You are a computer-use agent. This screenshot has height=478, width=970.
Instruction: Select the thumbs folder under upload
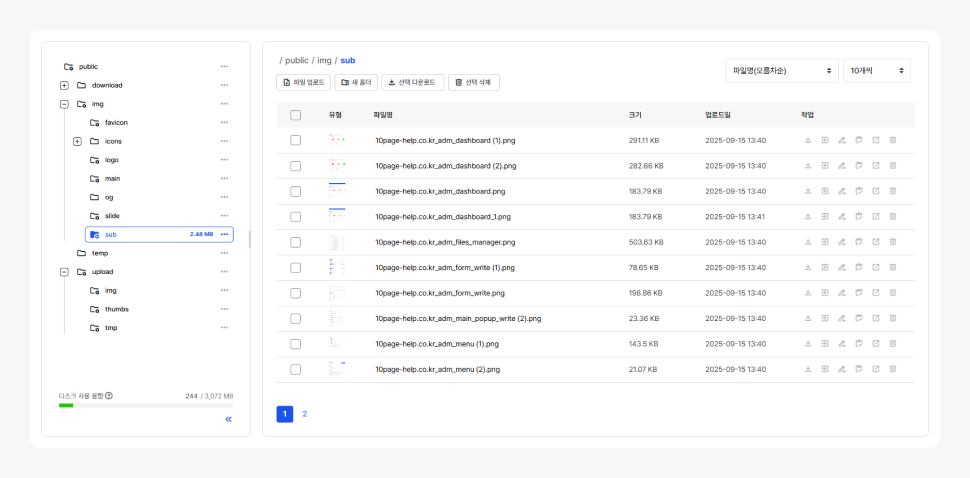(116, 309)
